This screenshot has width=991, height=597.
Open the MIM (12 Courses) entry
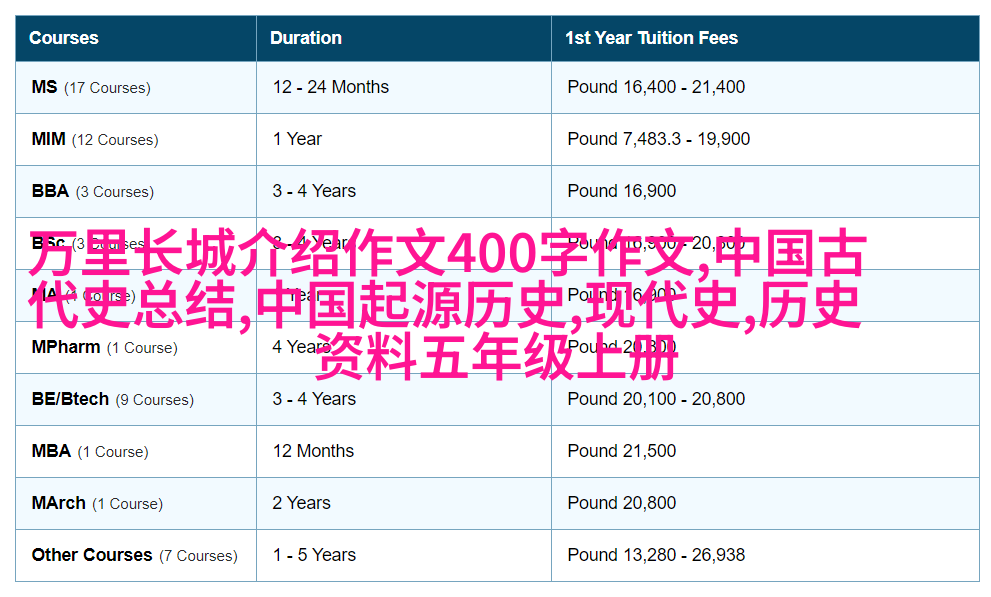(x=94, y=139)
